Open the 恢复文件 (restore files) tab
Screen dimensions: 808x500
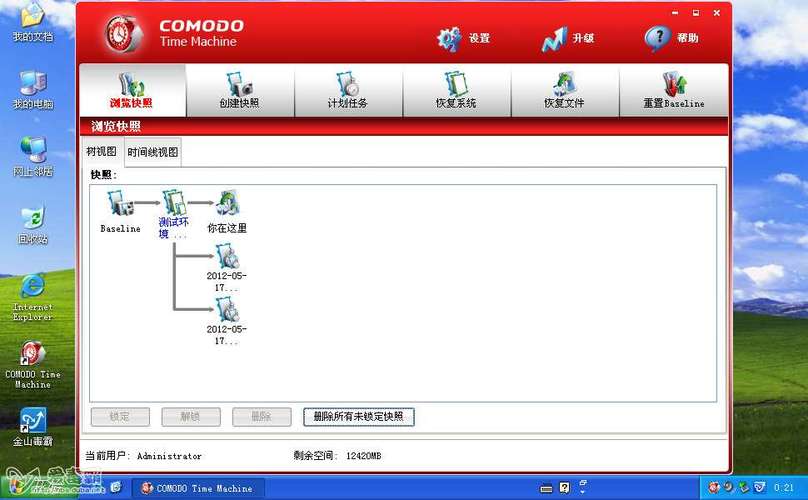[x=565, y=90]
